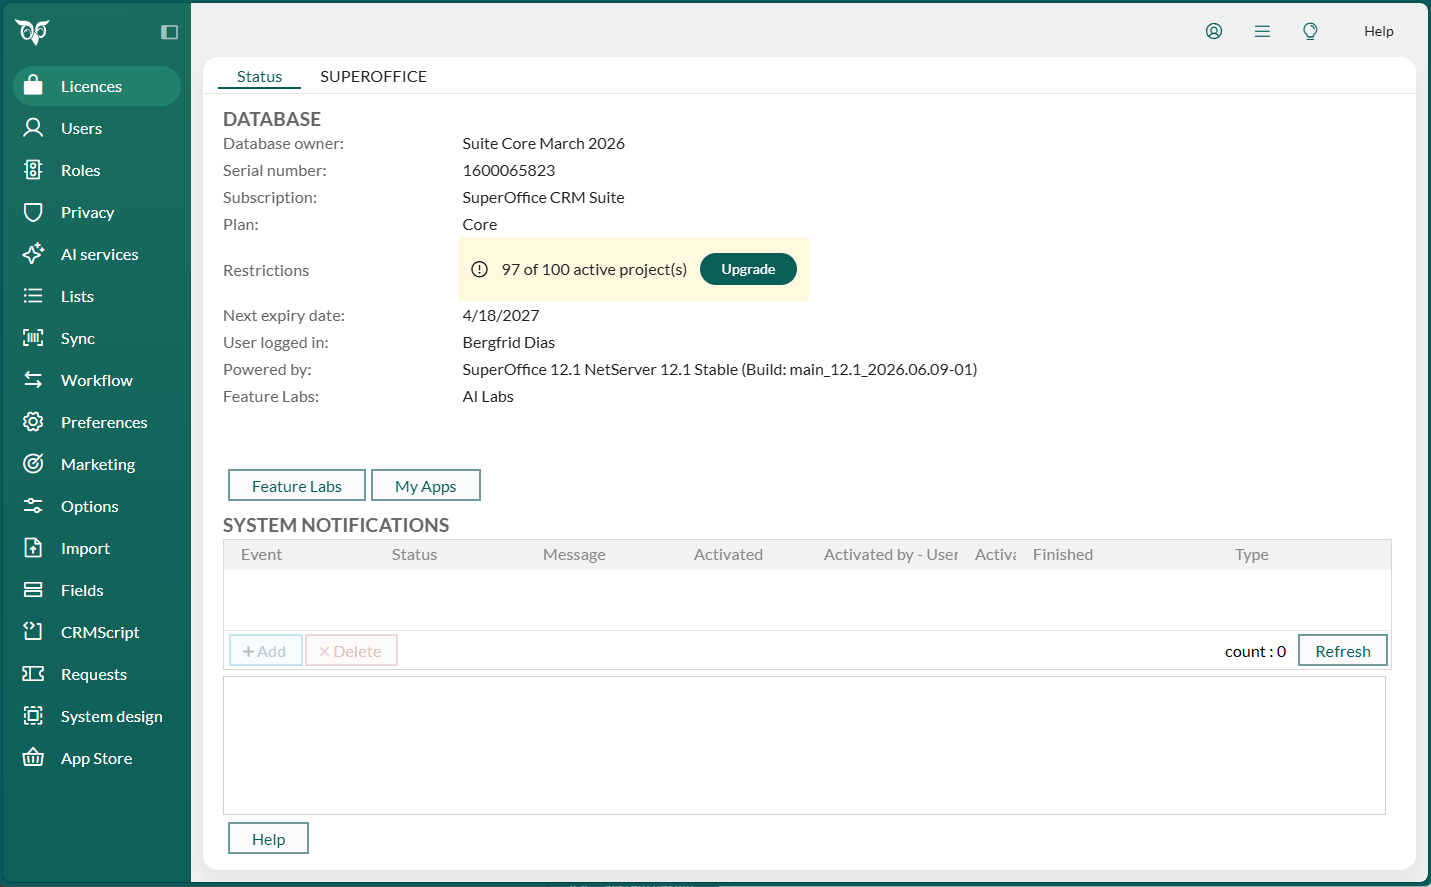Viewport: 1431px width, 887px height.
Task: Click the Upgrade button
Action: tap(748, 269)
